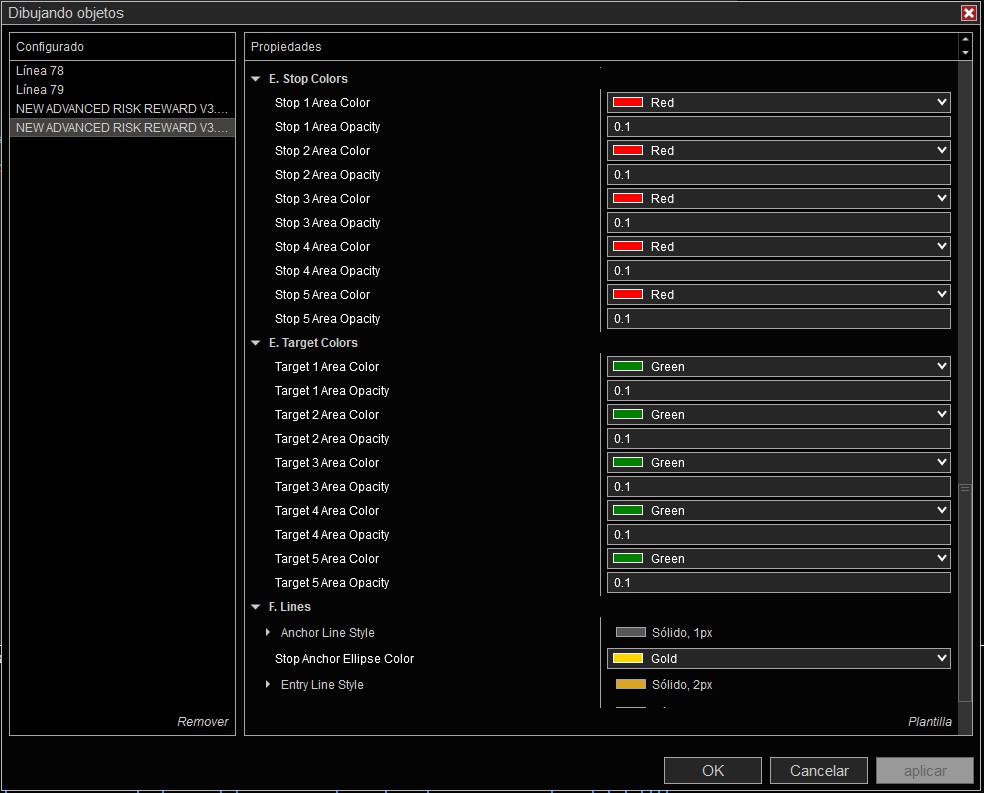Select Línea 79 in the Configurado list

[40, 90]
